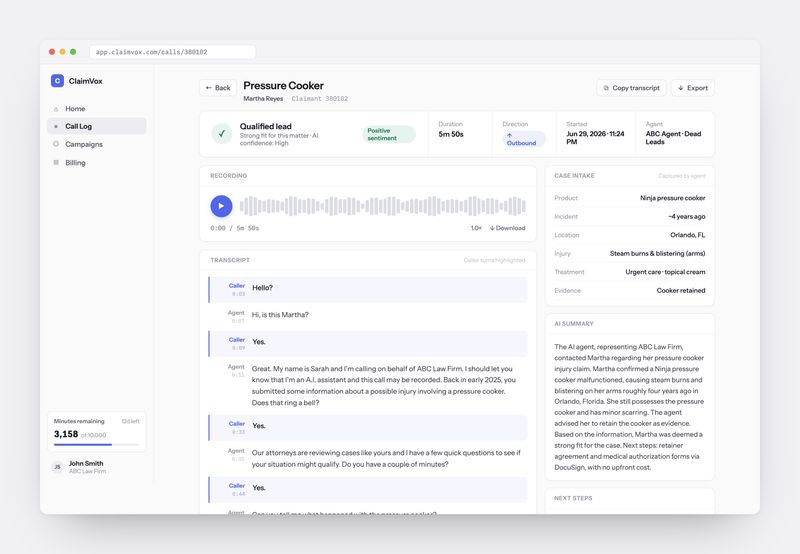Click the green qualified lead checkmark icon
The image size is (800, 554).
click(x=221, y=134)
